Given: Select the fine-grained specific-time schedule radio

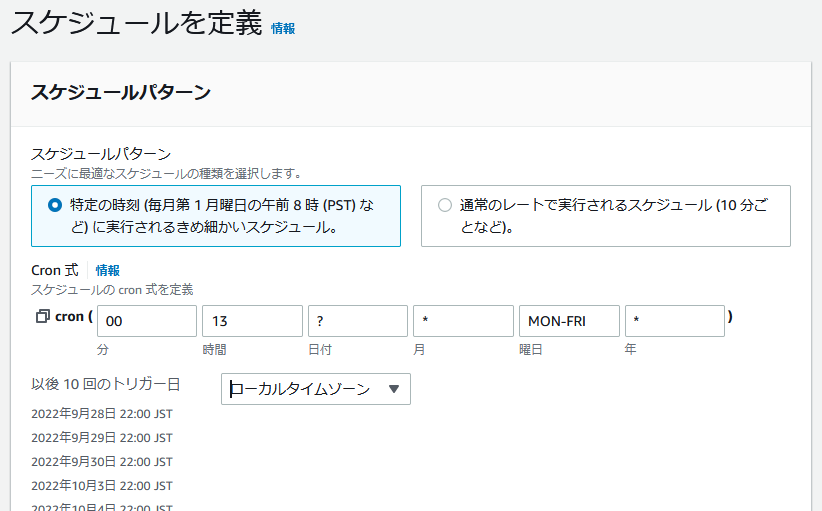Looking at the screenshot, I should (x=55, y=205).
